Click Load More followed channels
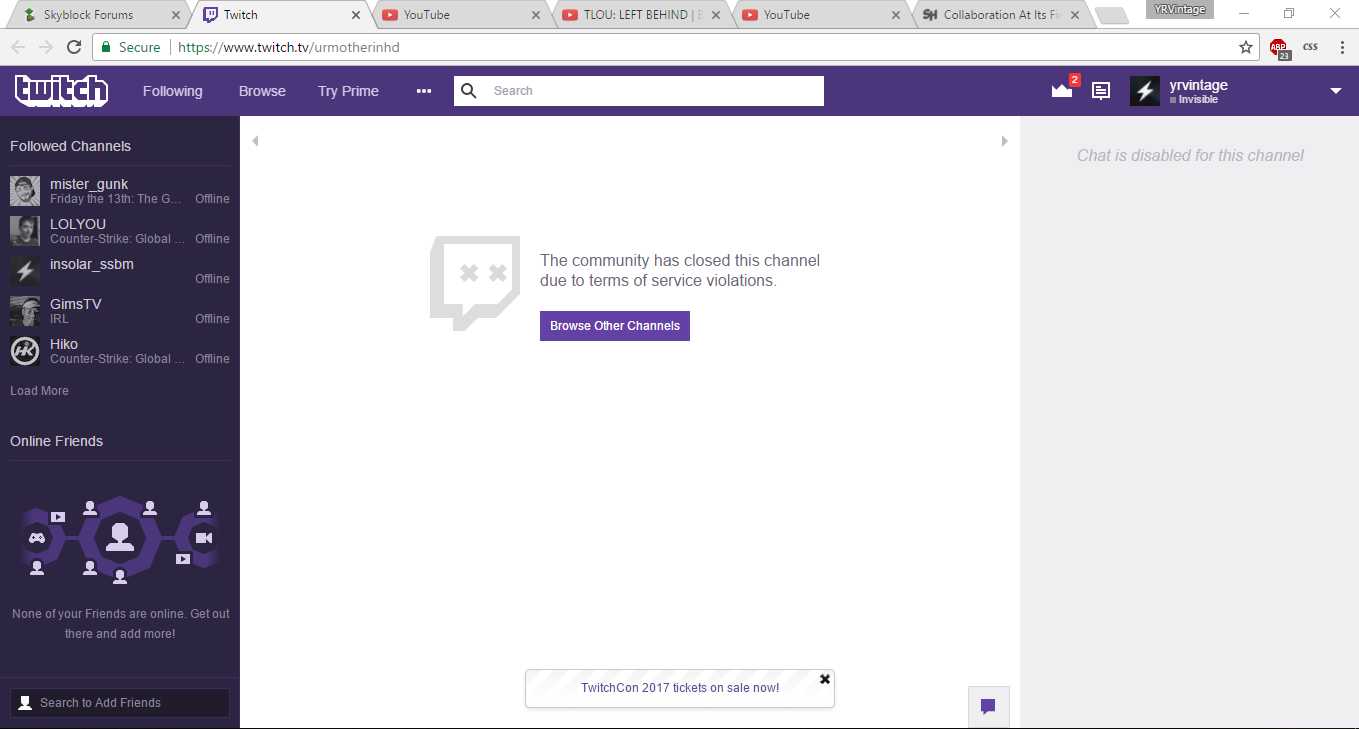This screenshot has height=729, width=1359. pyautogui.click(x=39, y=391)
